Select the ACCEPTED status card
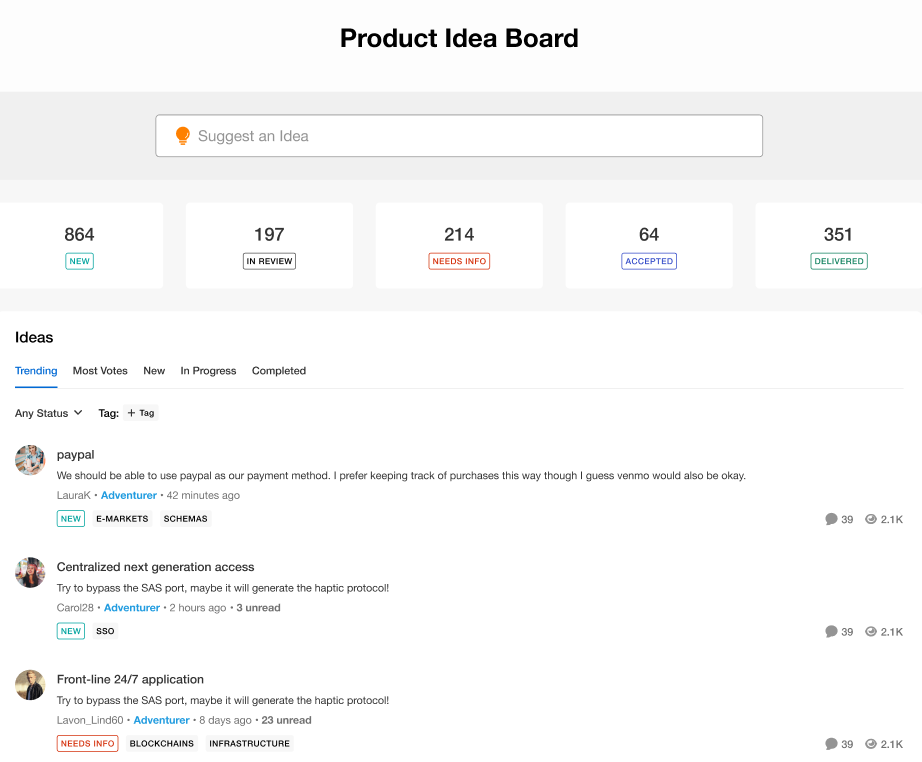The height and width of the screenshot is (762, 922). [x=649, y=245]
